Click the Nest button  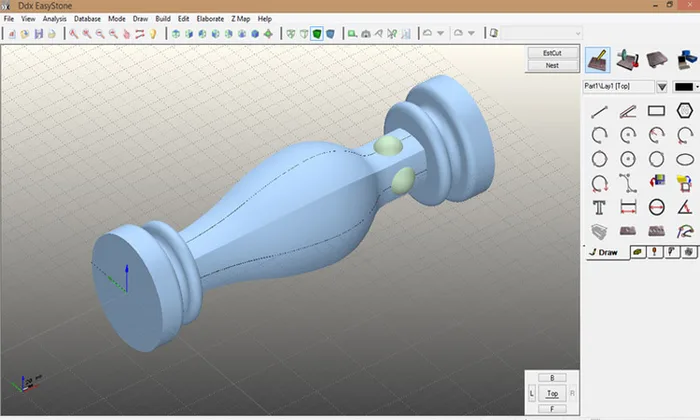pos(552,65)
